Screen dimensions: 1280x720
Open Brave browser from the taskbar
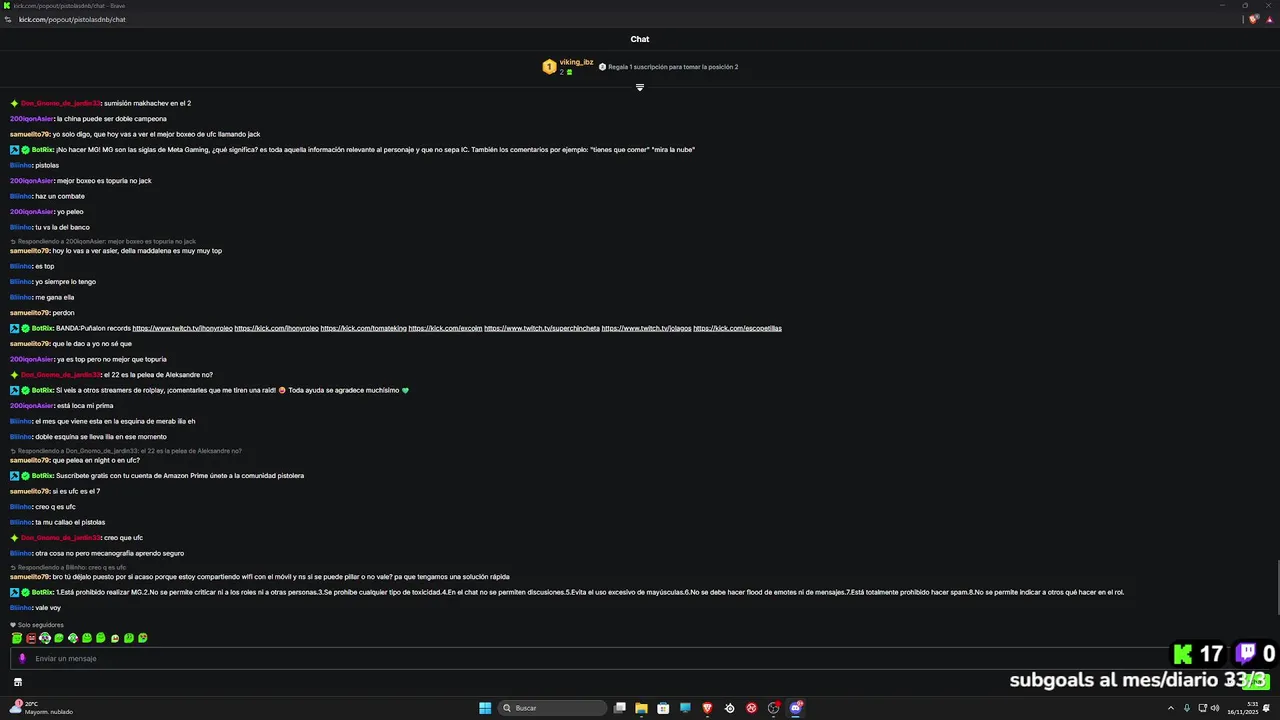pyautogui.click(x=707, y=708)
